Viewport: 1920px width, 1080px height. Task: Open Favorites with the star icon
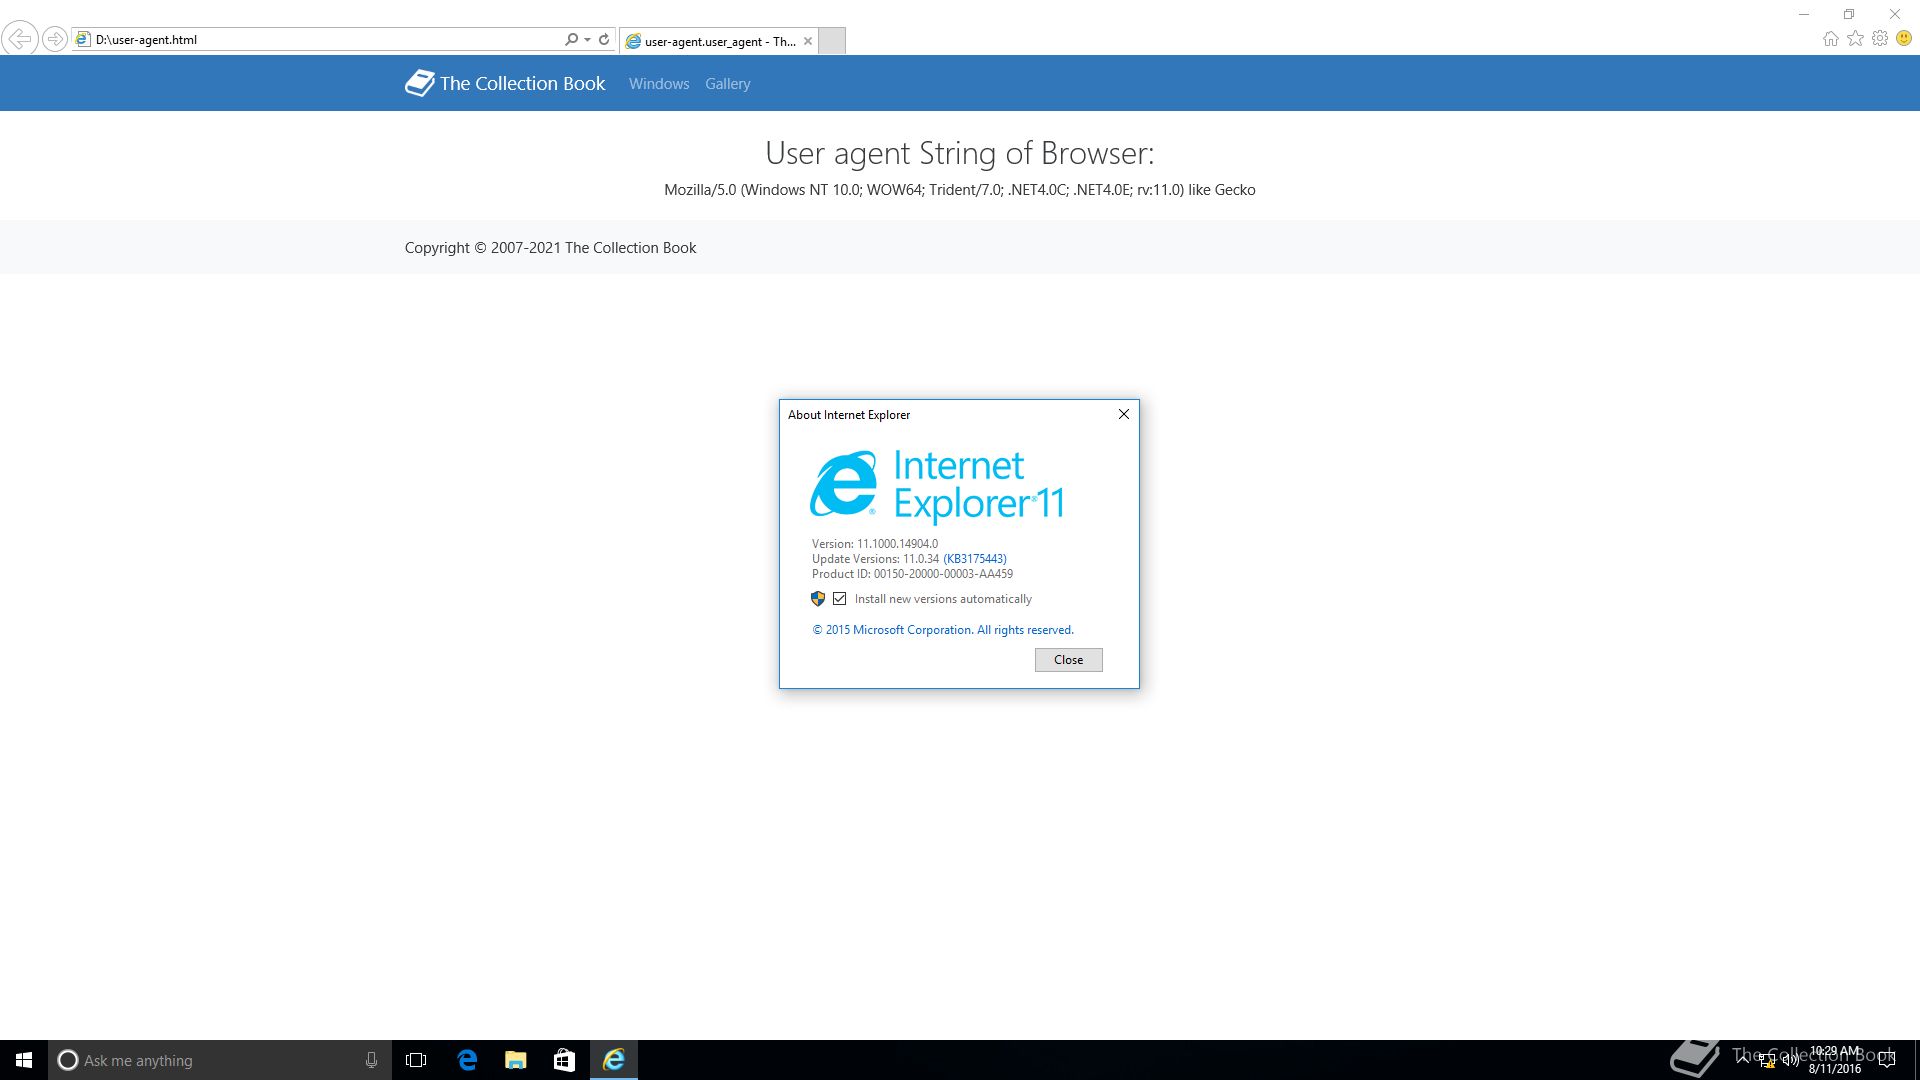pos(1856,39)
